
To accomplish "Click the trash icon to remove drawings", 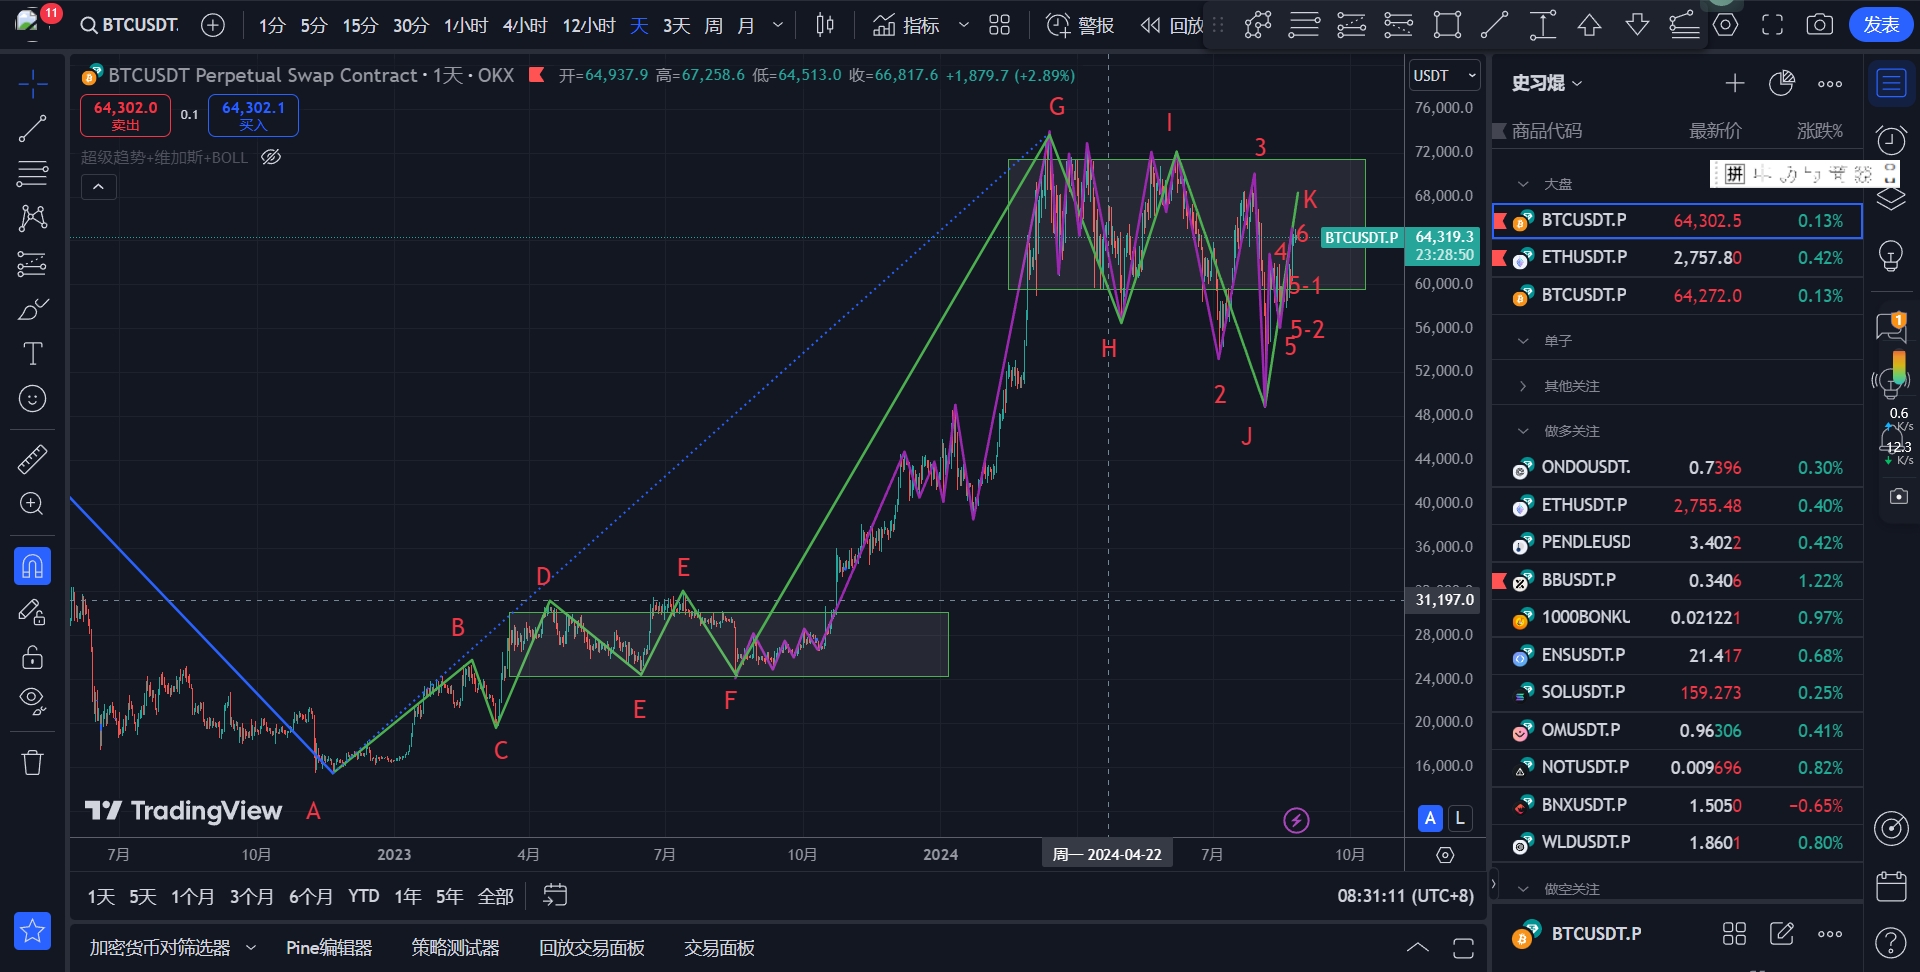I will 32,763.
